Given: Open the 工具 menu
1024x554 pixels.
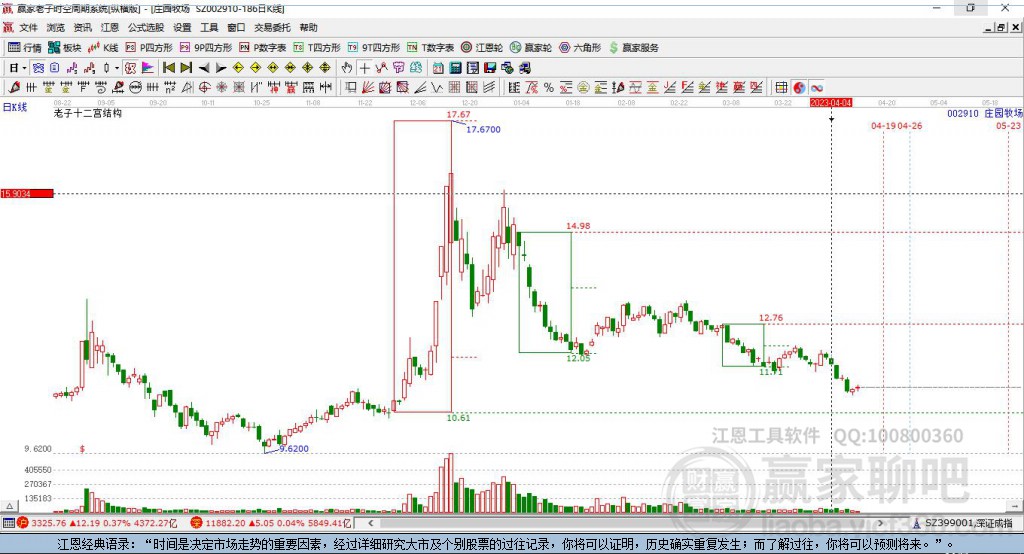Looking at the screenshot, I should click(209, 27).
